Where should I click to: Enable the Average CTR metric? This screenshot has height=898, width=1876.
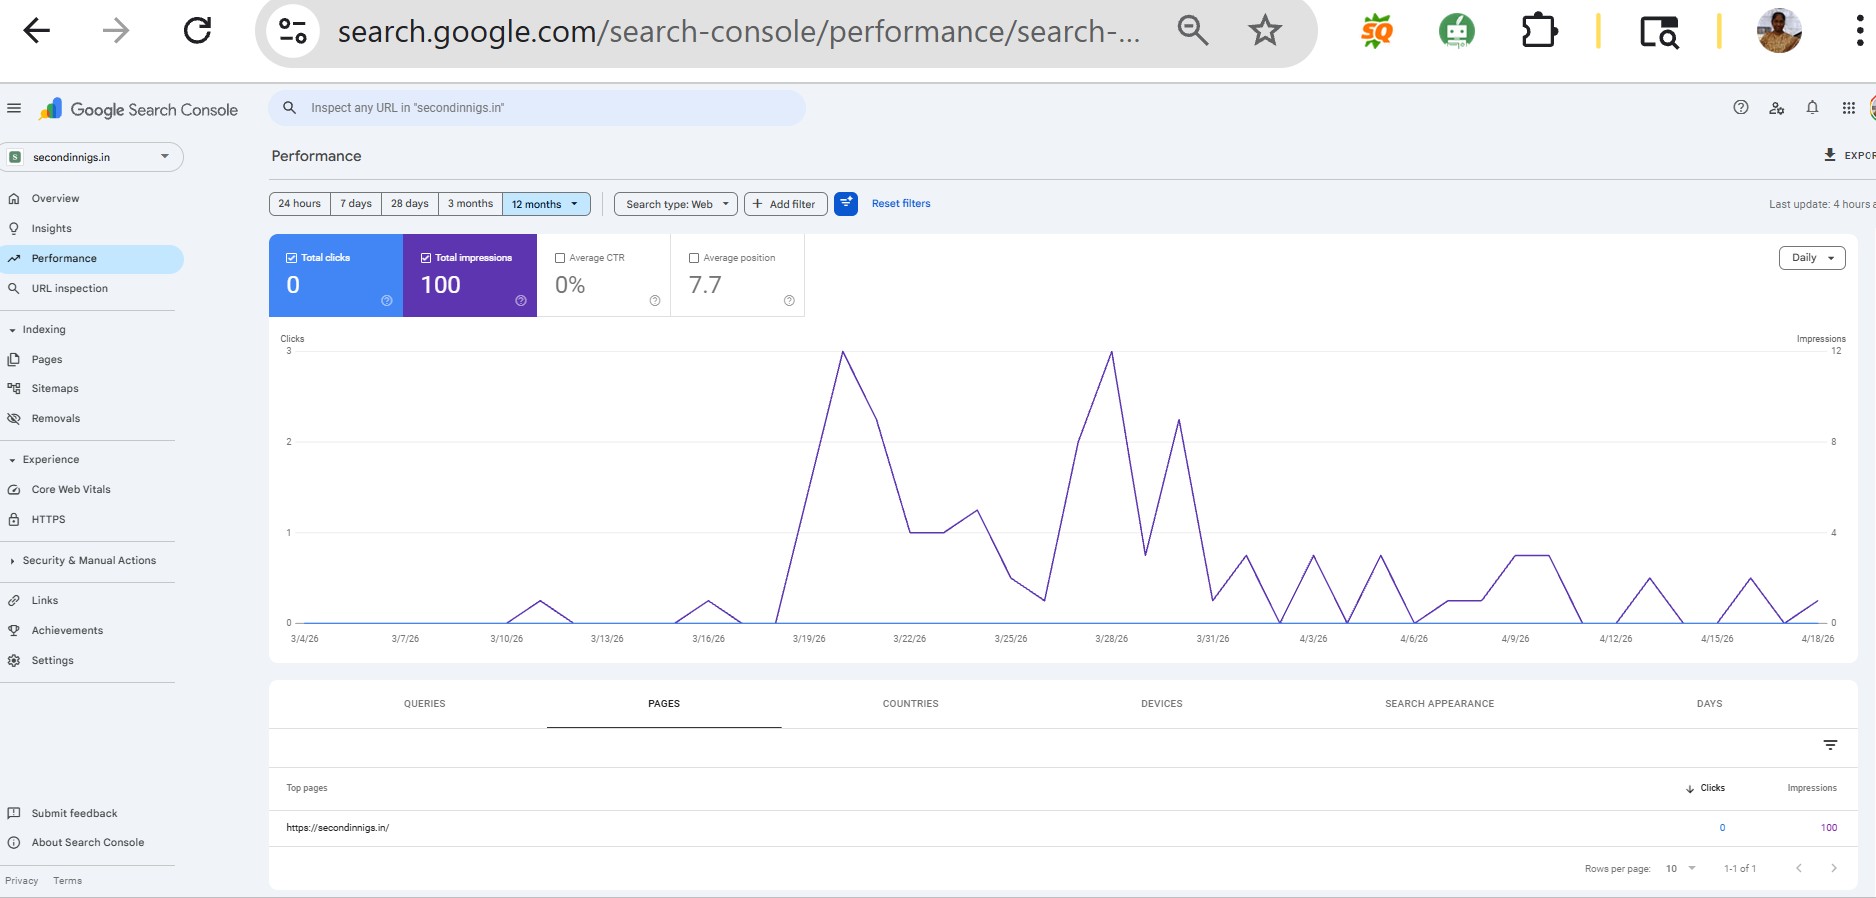(560, 258)
